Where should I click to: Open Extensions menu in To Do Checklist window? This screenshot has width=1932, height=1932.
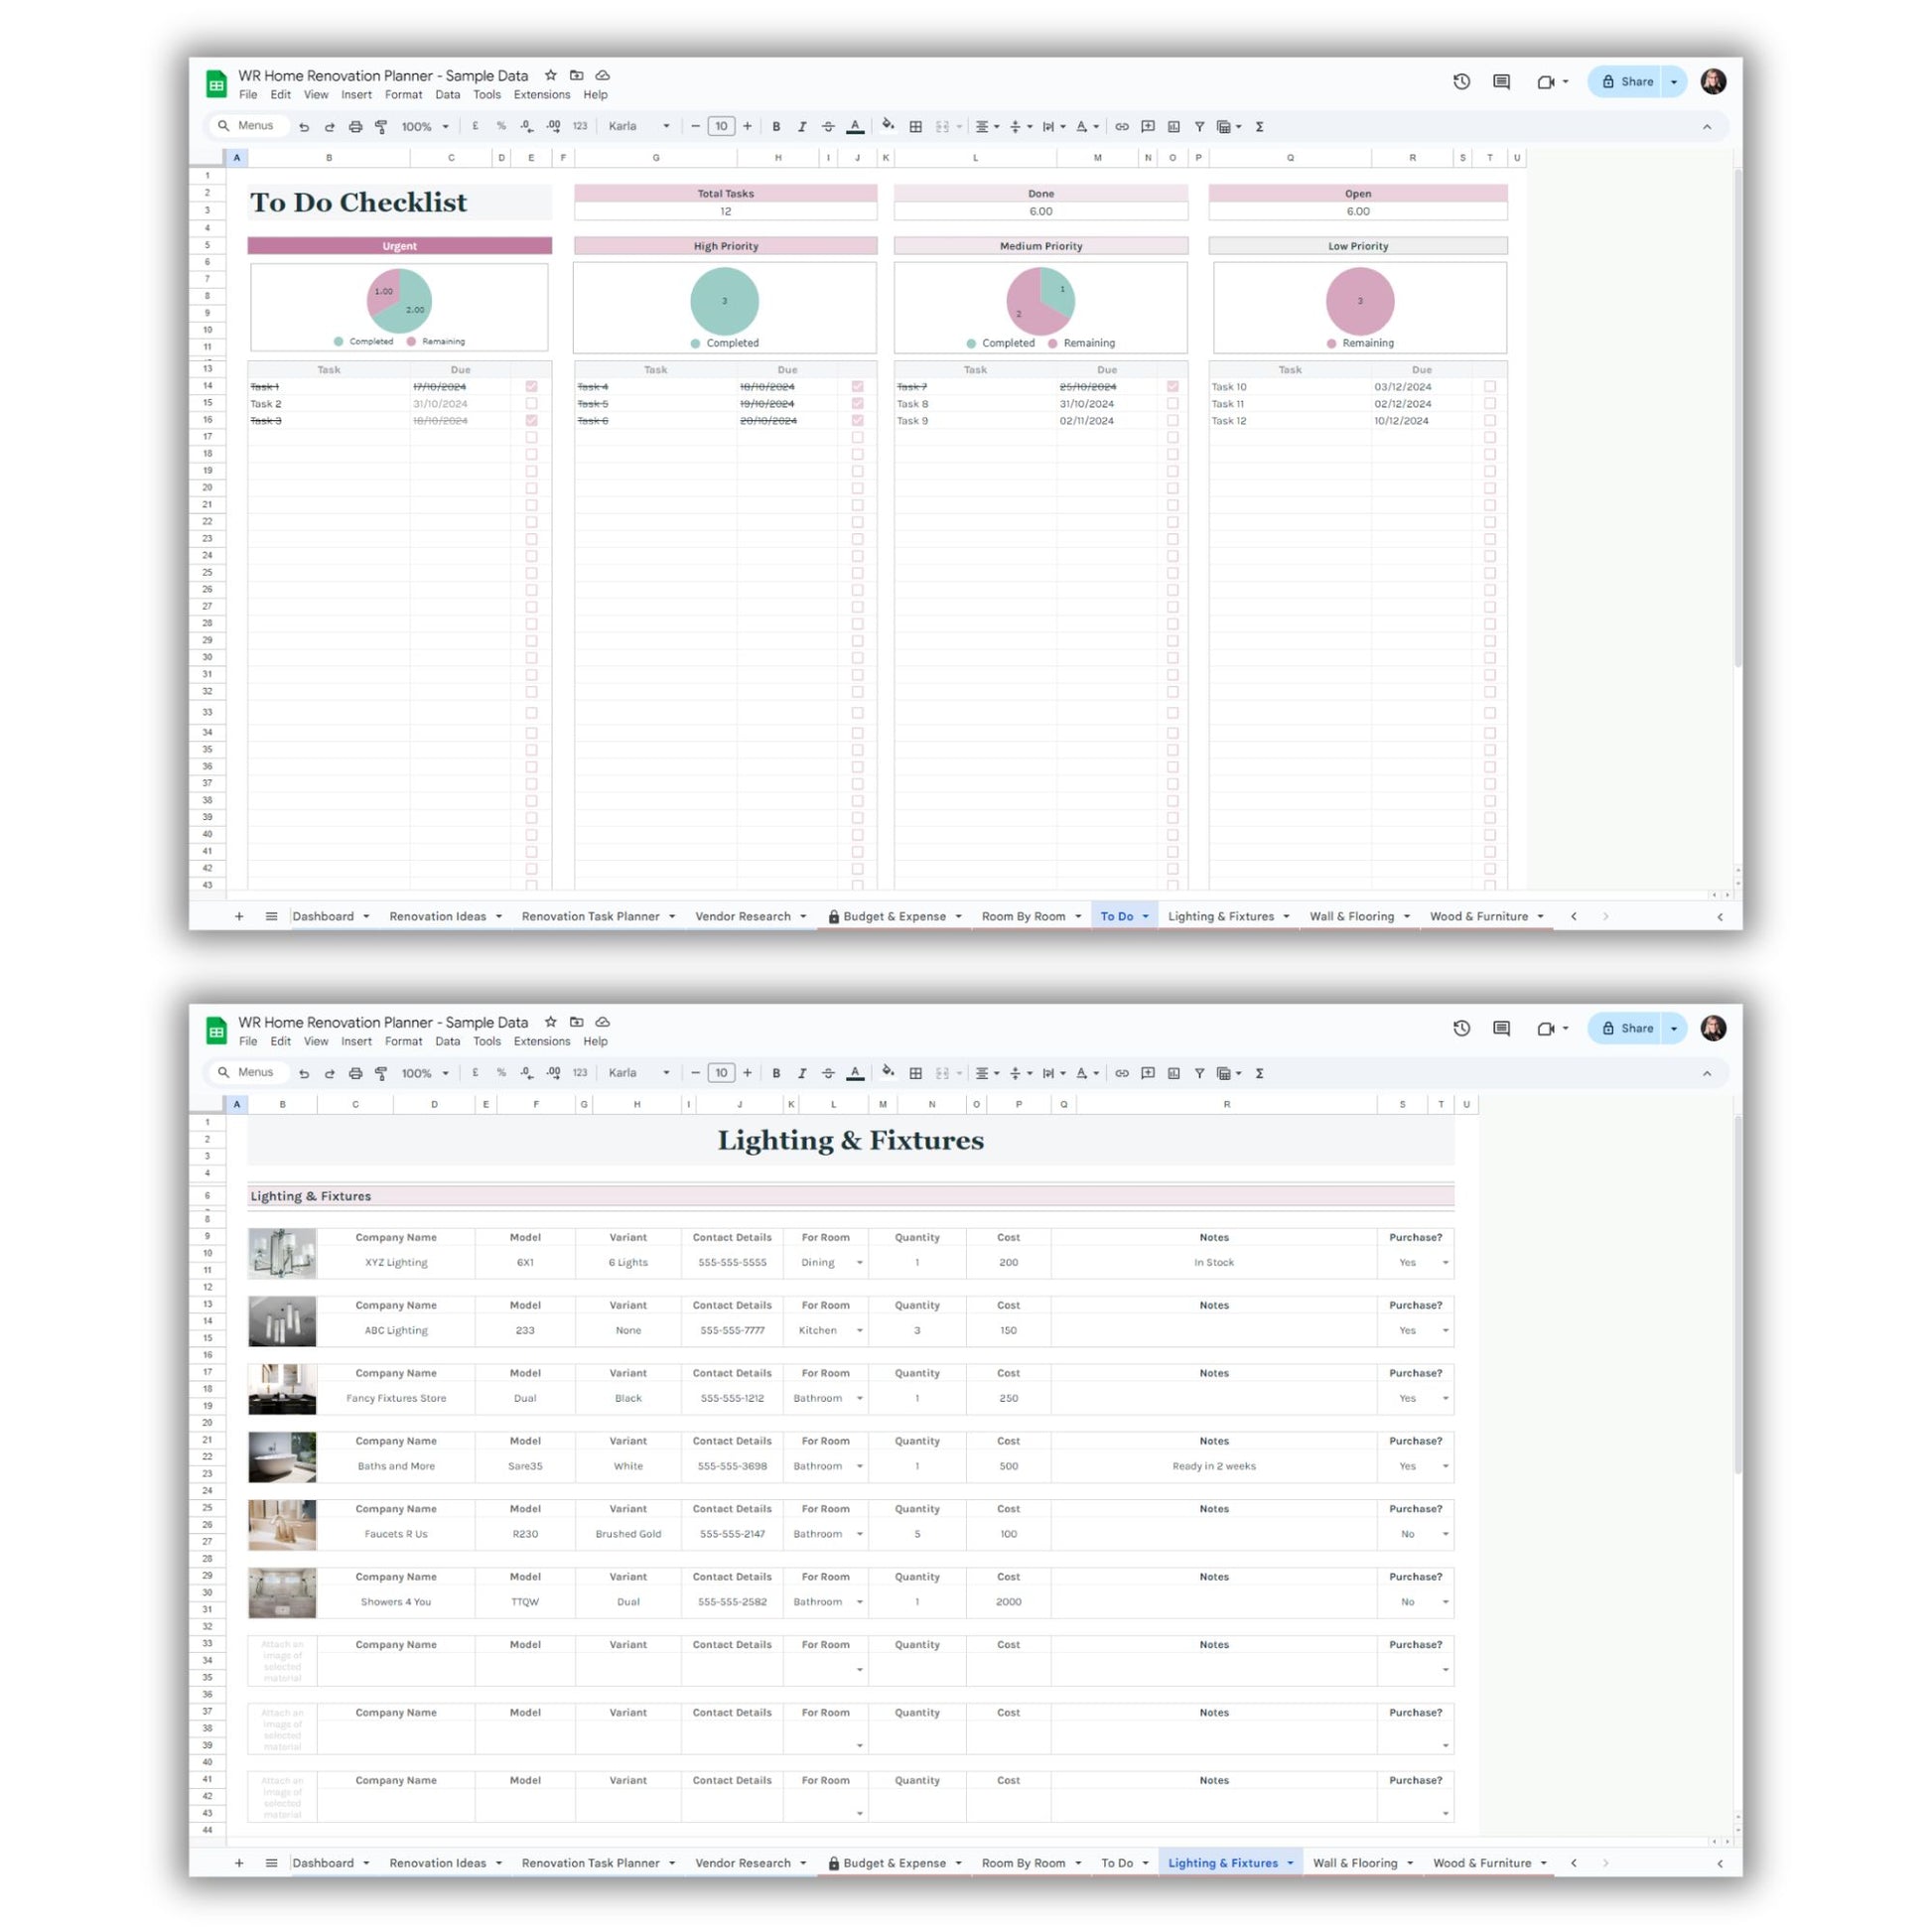tap(541, 95)
